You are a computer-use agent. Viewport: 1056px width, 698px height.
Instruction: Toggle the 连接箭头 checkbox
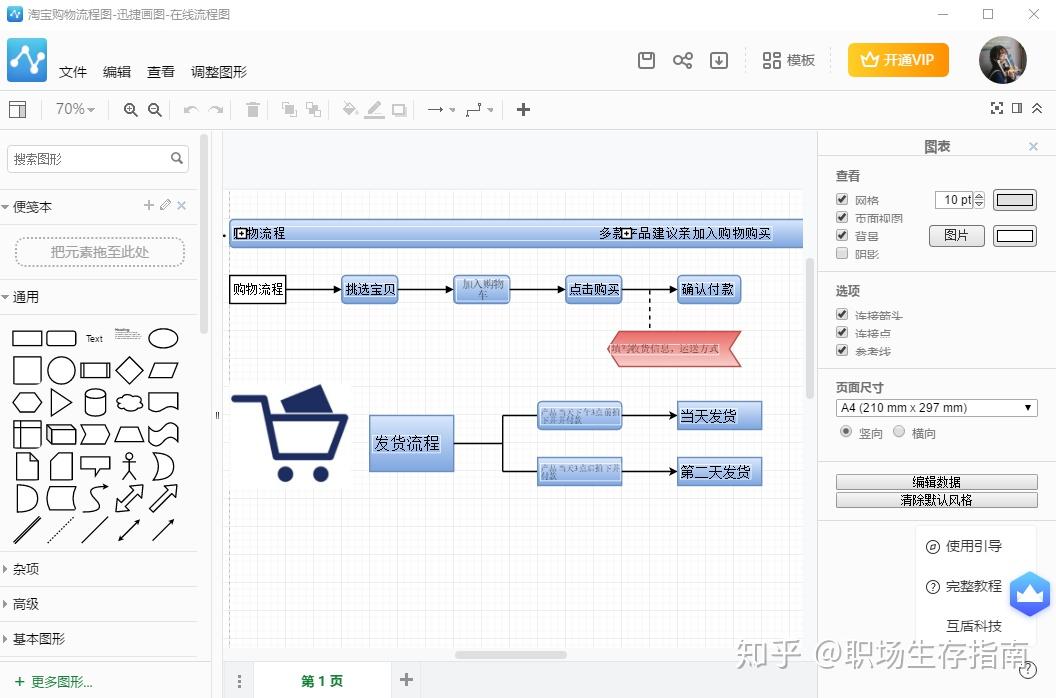click(842, 315)
